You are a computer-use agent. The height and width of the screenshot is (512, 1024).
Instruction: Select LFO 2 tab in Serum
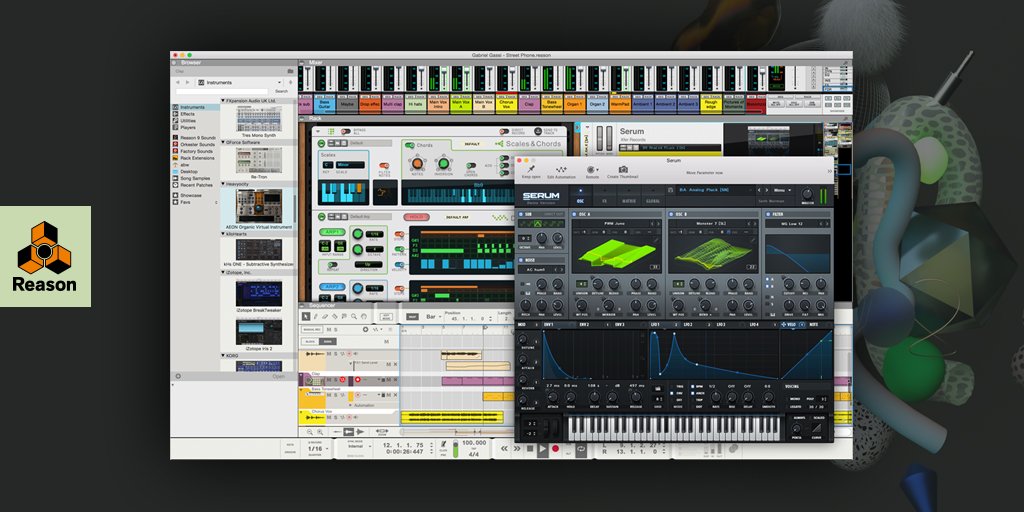688,325
